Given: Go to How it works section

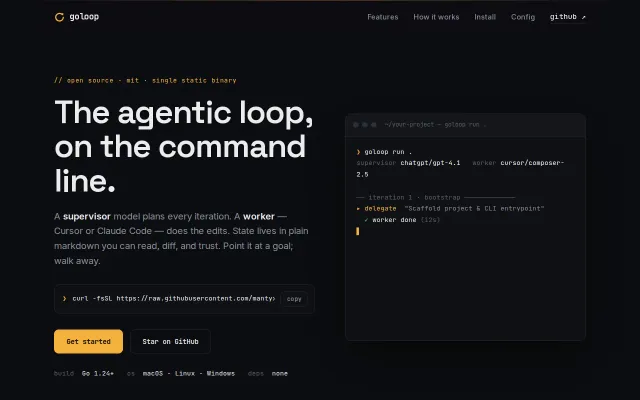Looking at the screenshot, I should click(436, 17).
